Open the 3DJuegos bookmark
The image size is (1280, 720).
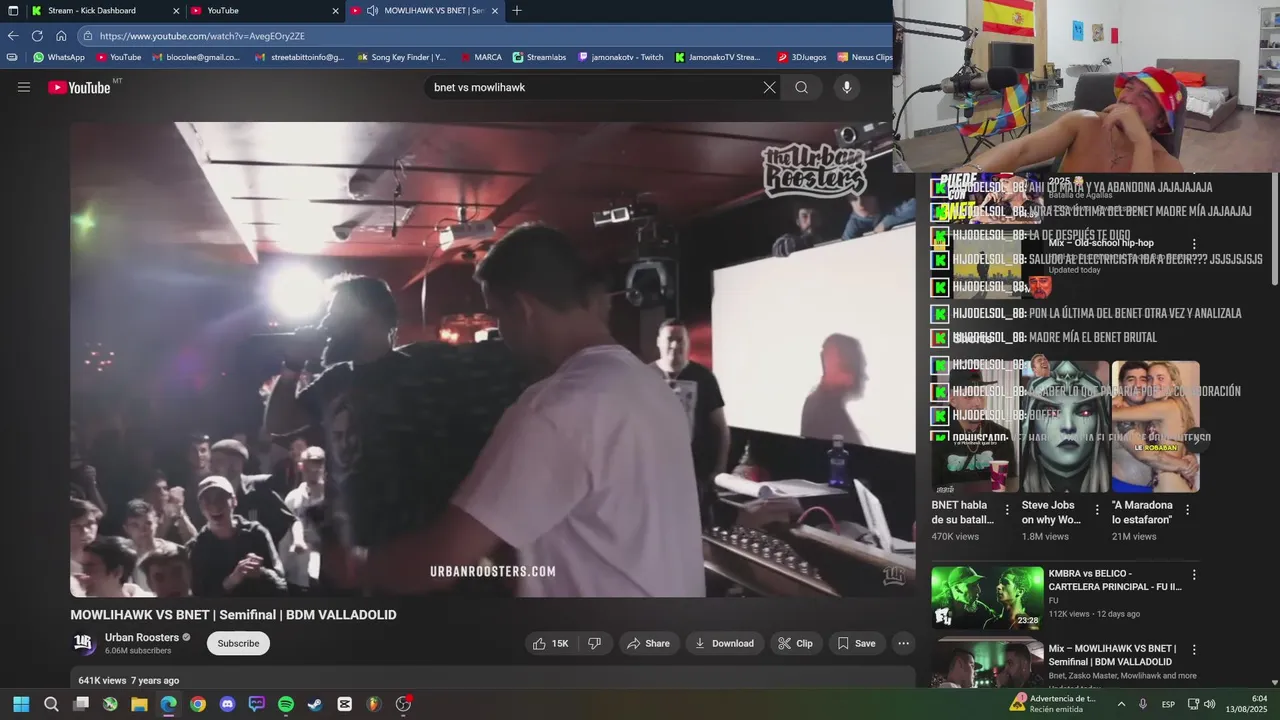point(802,57)
